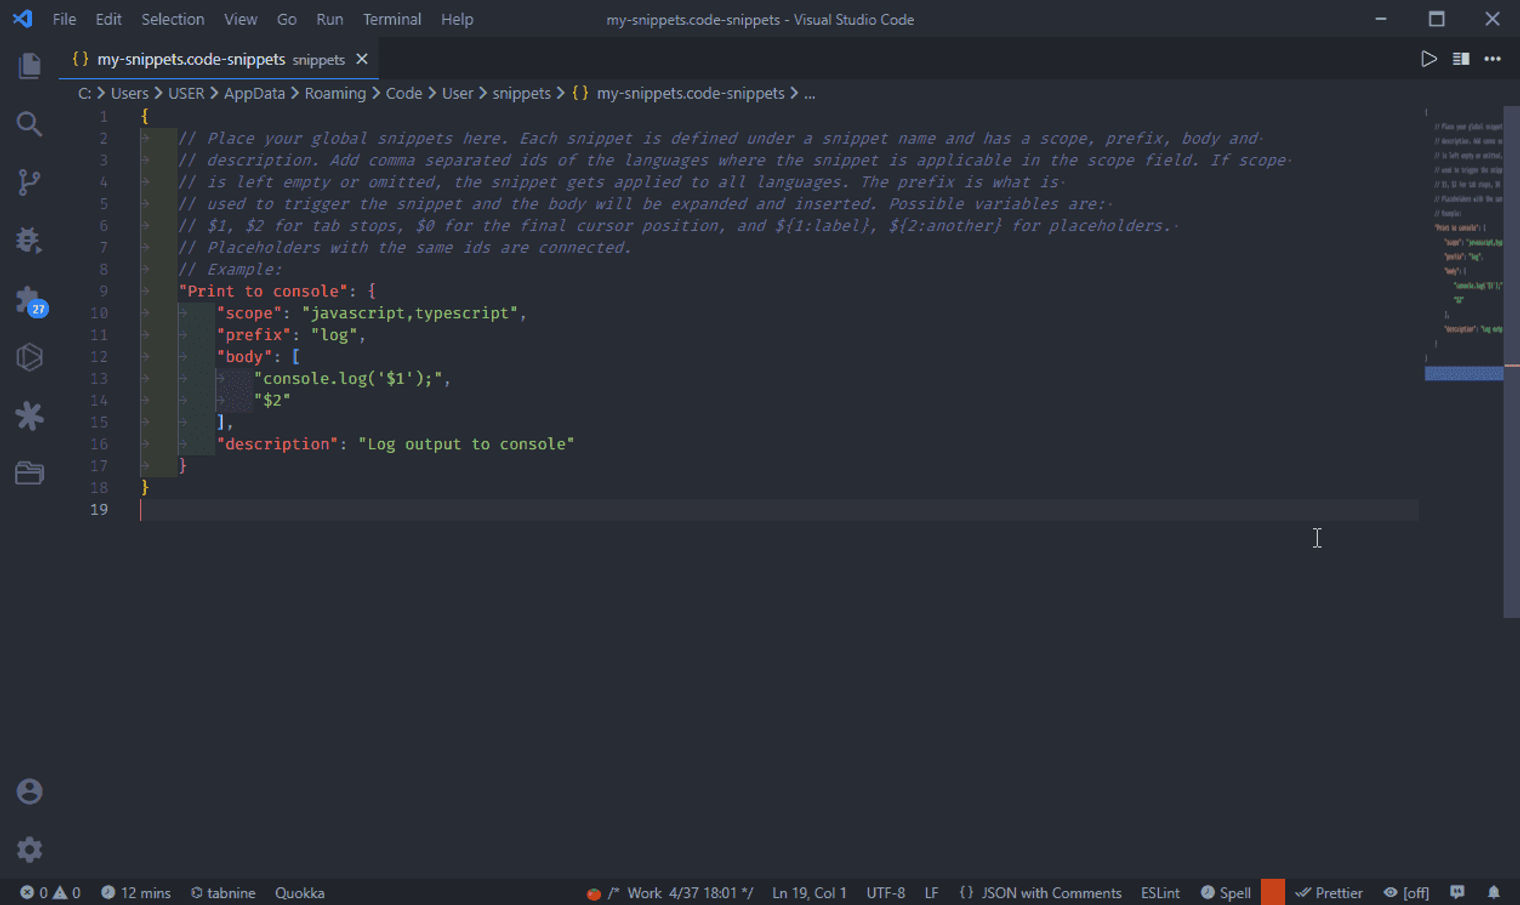Open notifications bell in status bar
This screenshot has height=905, width=1520.
tap(1494, 893)
